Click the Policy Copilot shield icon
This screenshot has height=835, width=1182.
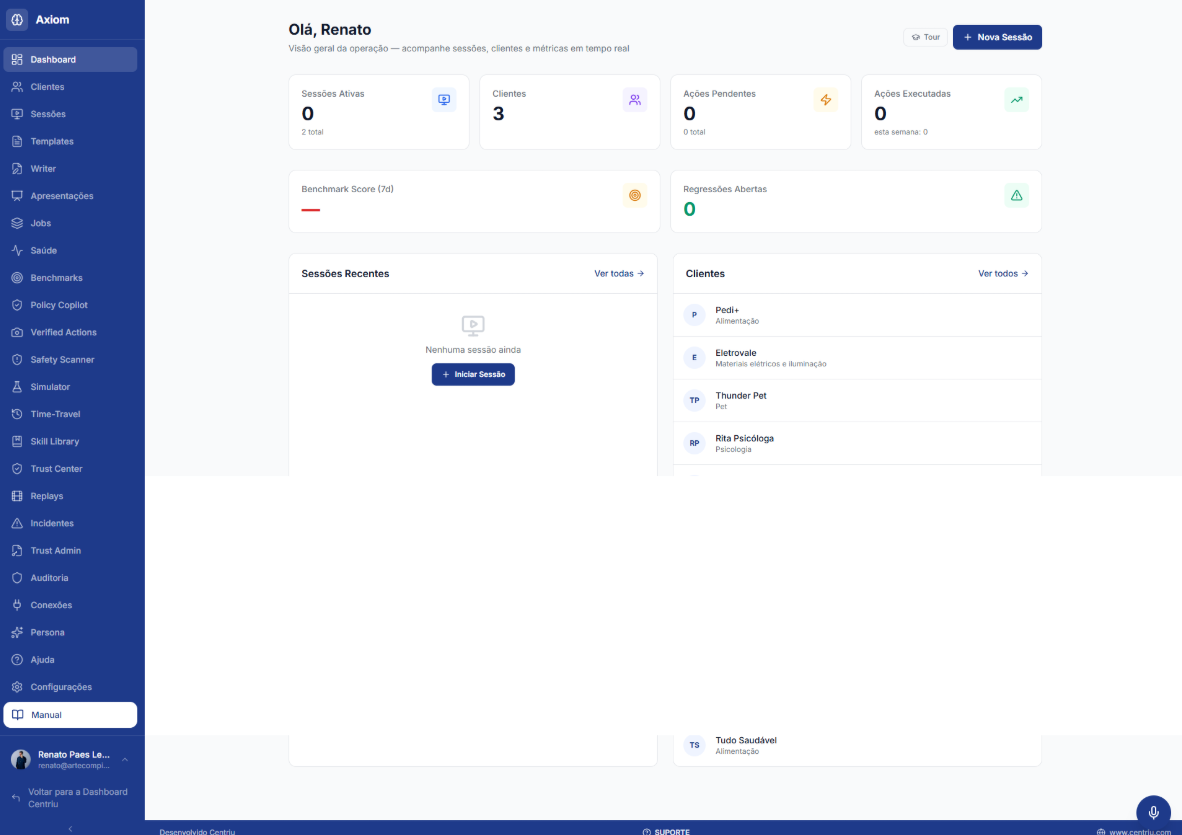click(17, 305)
